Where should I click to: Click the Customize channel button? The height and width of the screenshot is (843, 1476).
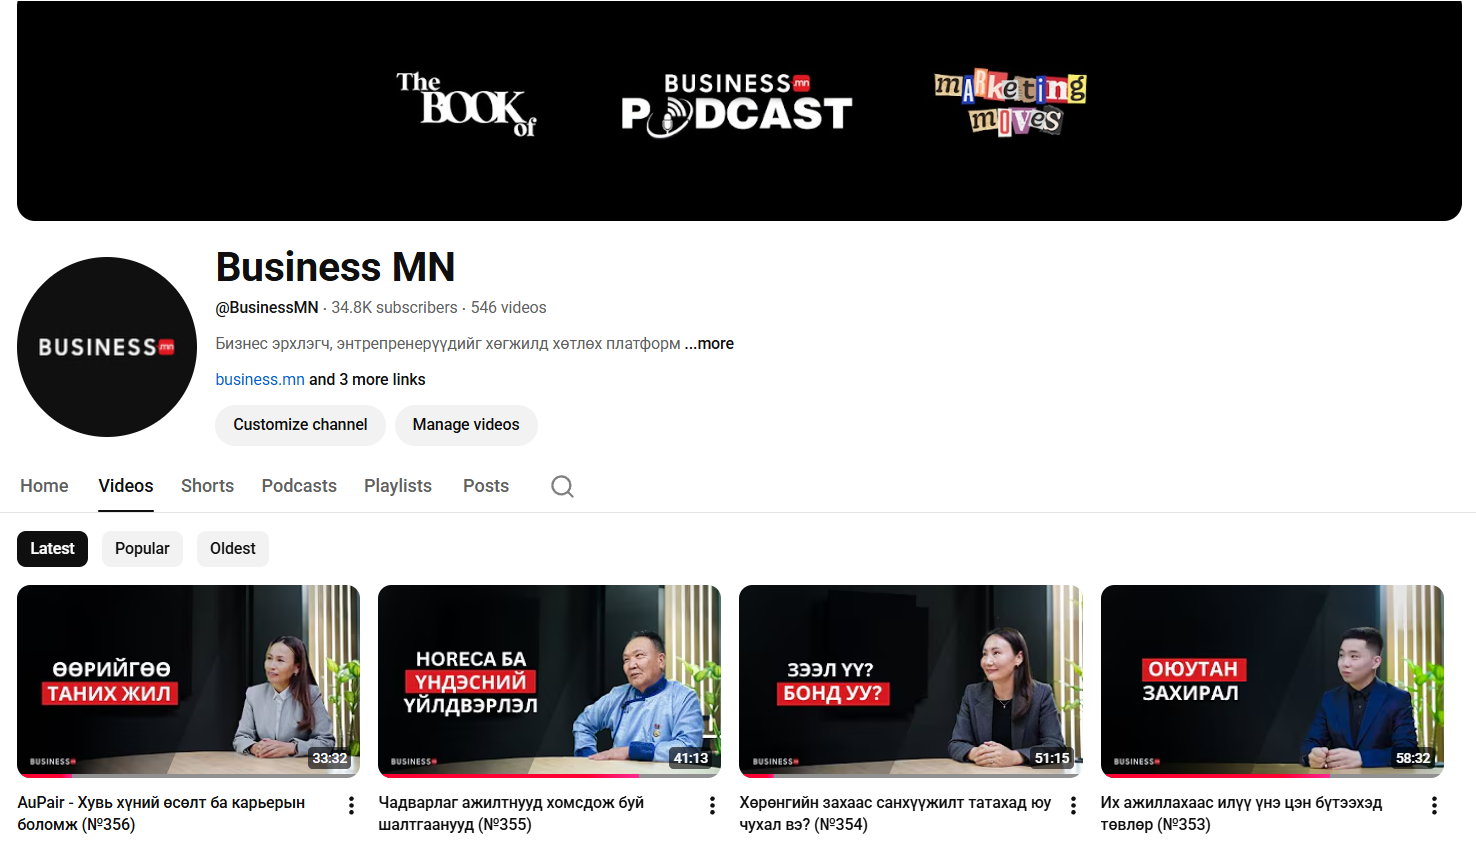300,425
